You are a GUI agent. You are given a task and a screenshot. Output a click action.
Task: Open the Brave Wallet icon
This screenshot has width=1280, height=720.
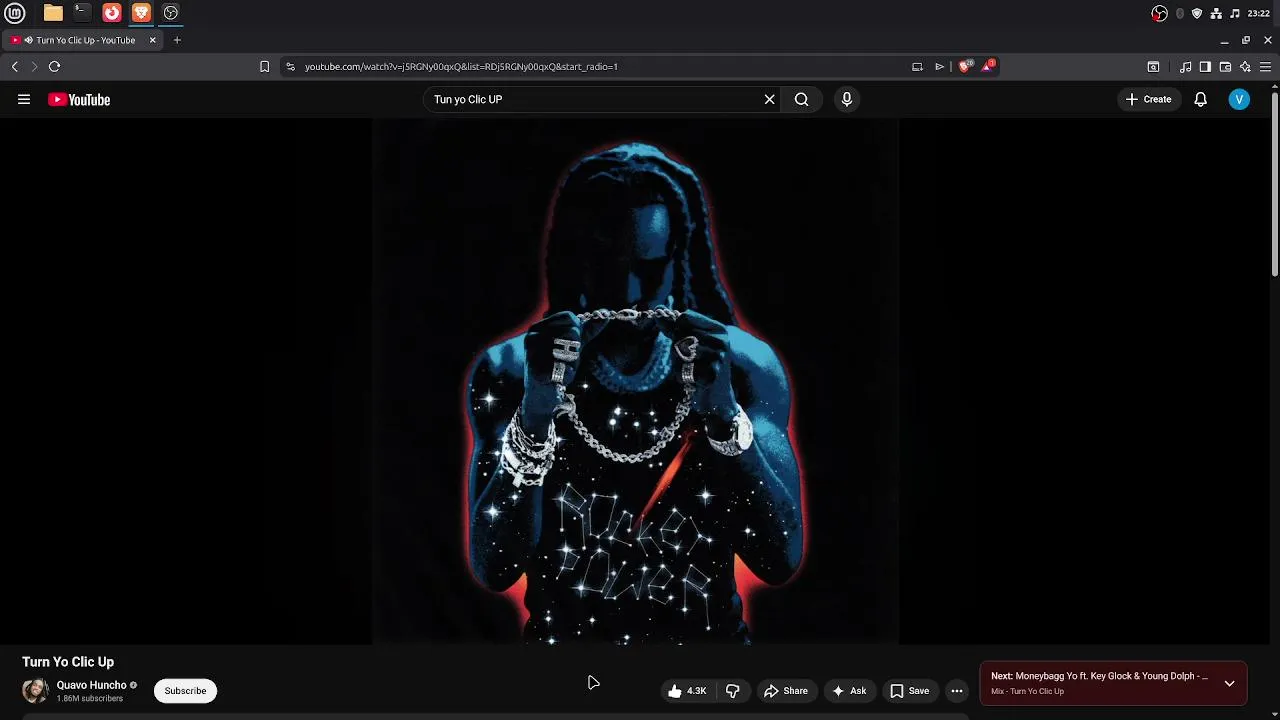(x=1225, y=67)
